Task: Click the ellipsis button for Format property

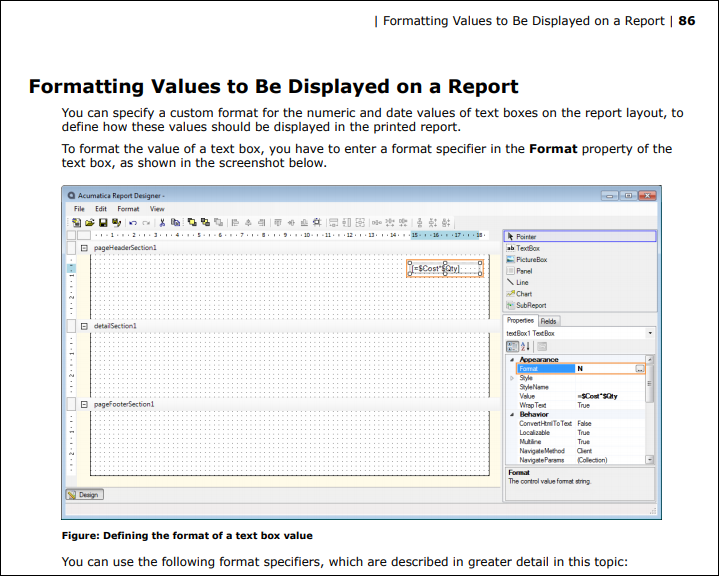Action: click(x=639, y=369)
